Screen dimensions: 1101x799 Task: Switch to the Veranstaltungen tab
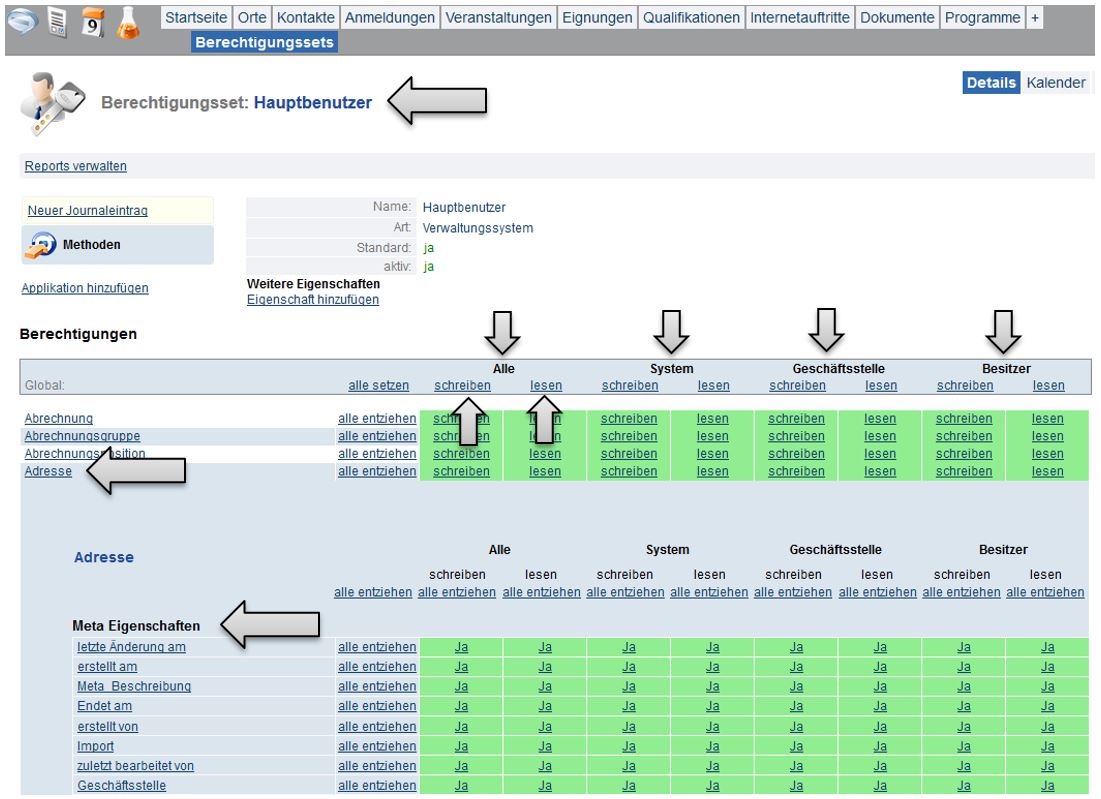click(497, 18)
